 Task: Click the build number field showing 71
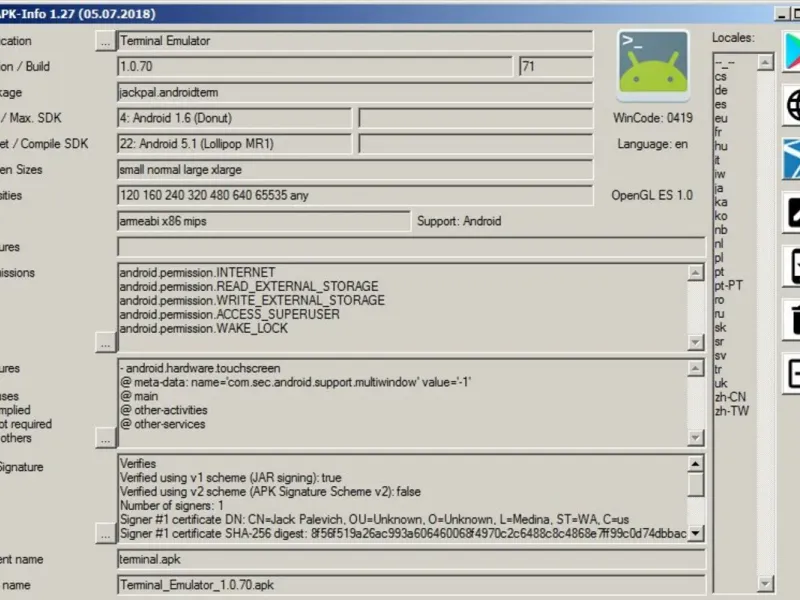point(556,66)
